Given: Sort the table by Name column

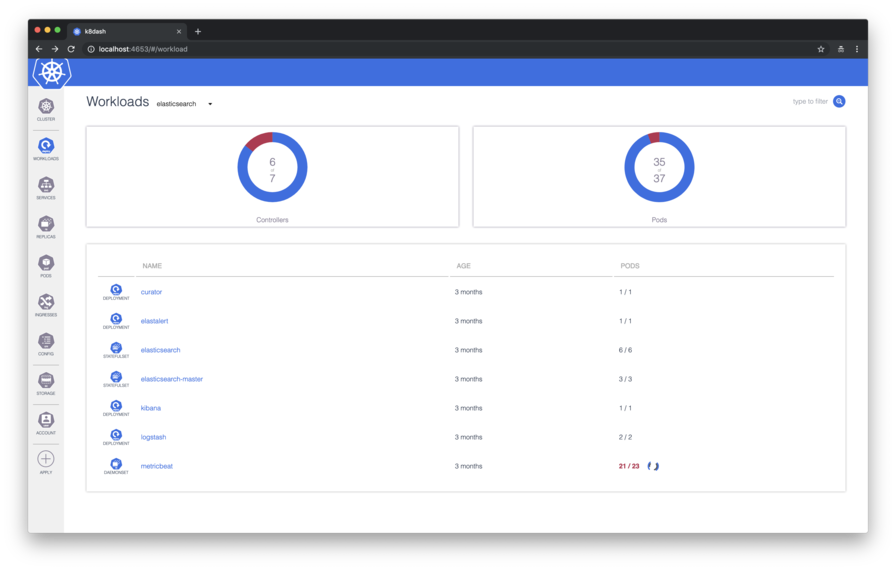Looking at the screenshot, I should pos(152,266).
